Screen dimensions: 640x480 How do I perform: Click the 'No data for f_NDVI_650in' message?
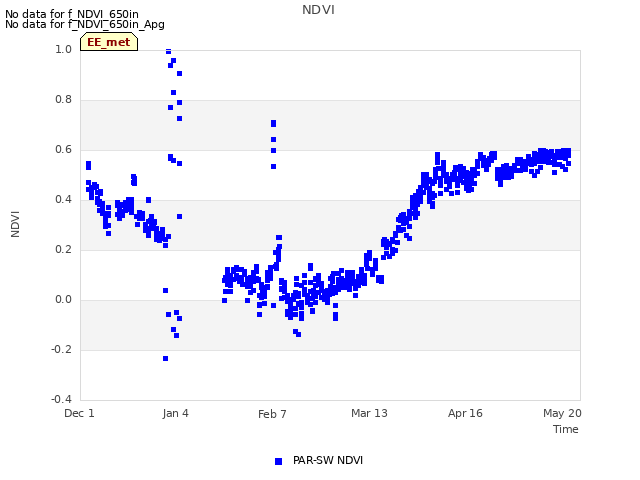click(x=72, y=14)
